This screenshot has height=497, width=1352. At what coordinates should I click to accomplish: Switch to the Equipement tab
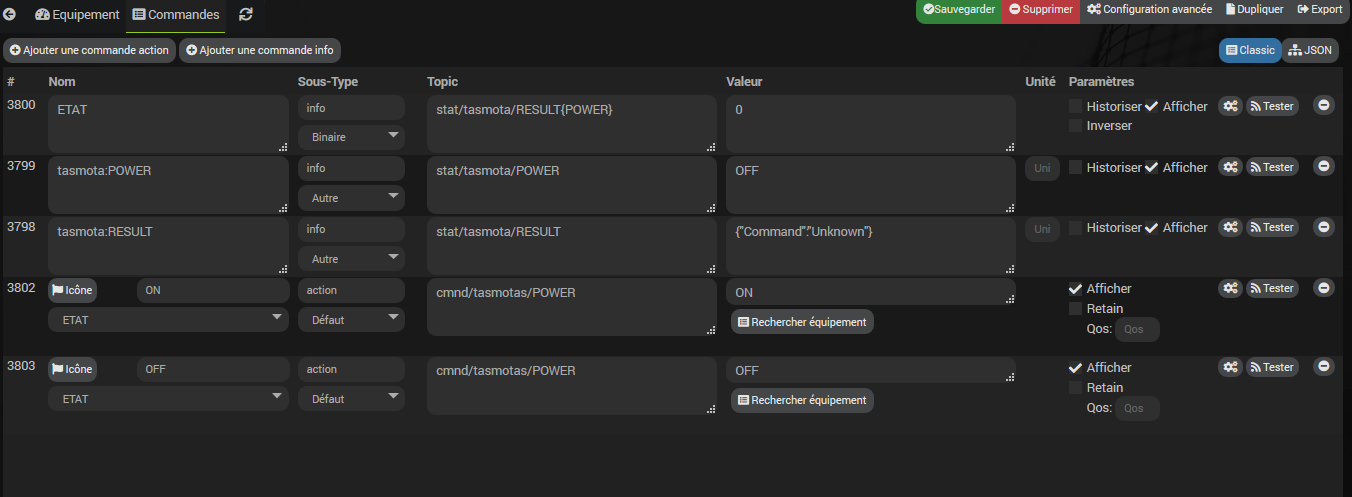[77, 15]
